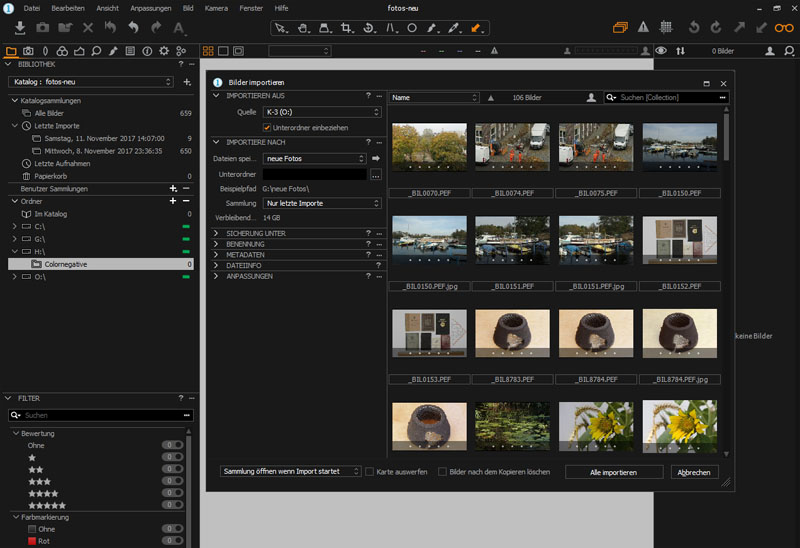
Task: Click the minus icon in Ordner row
Action: pos(186,201)
